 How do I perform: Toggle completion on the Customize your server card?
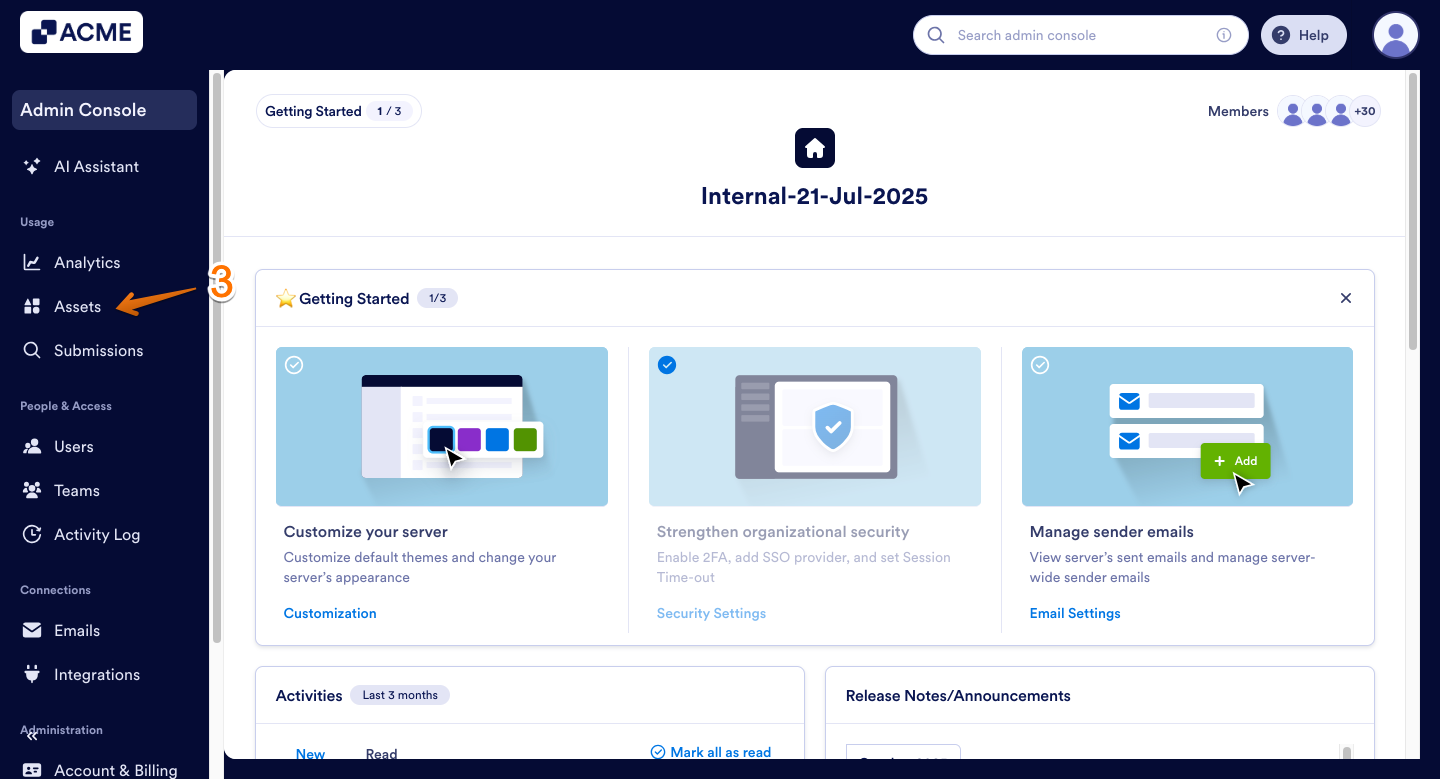(294, 365)
